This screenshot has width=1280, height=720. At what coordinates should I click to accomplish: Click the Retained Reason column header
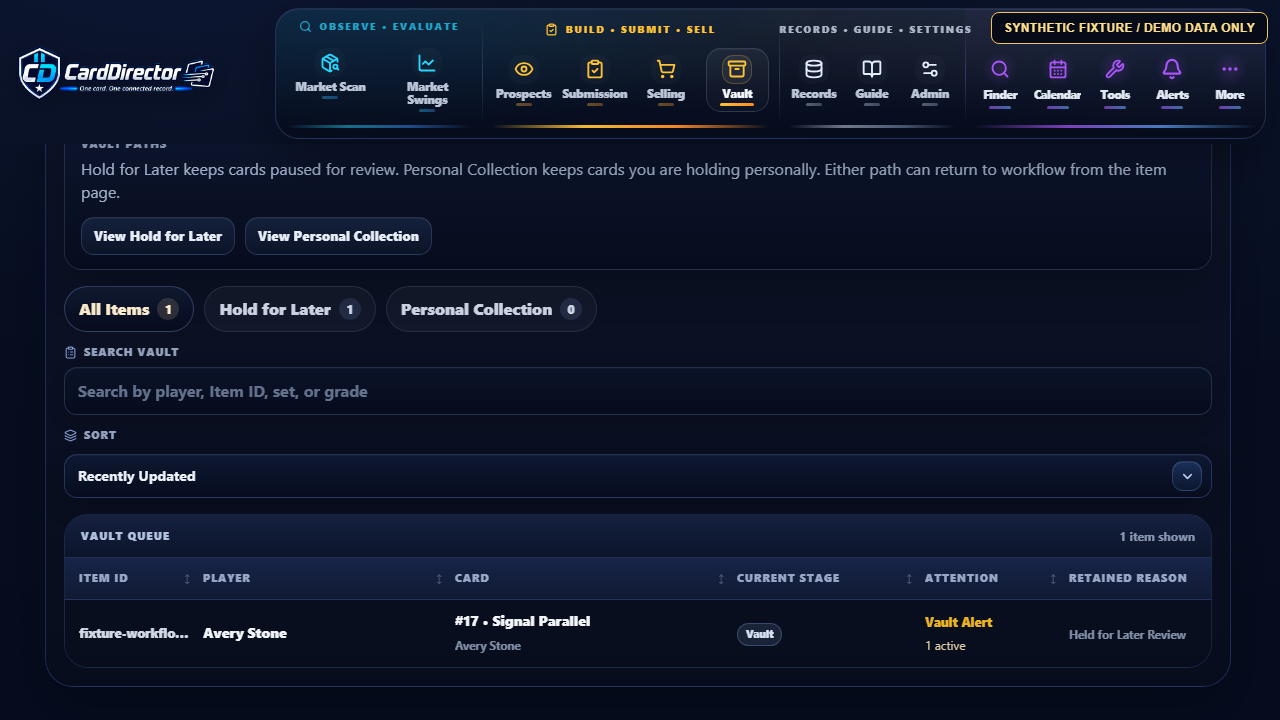(1128, 578)
